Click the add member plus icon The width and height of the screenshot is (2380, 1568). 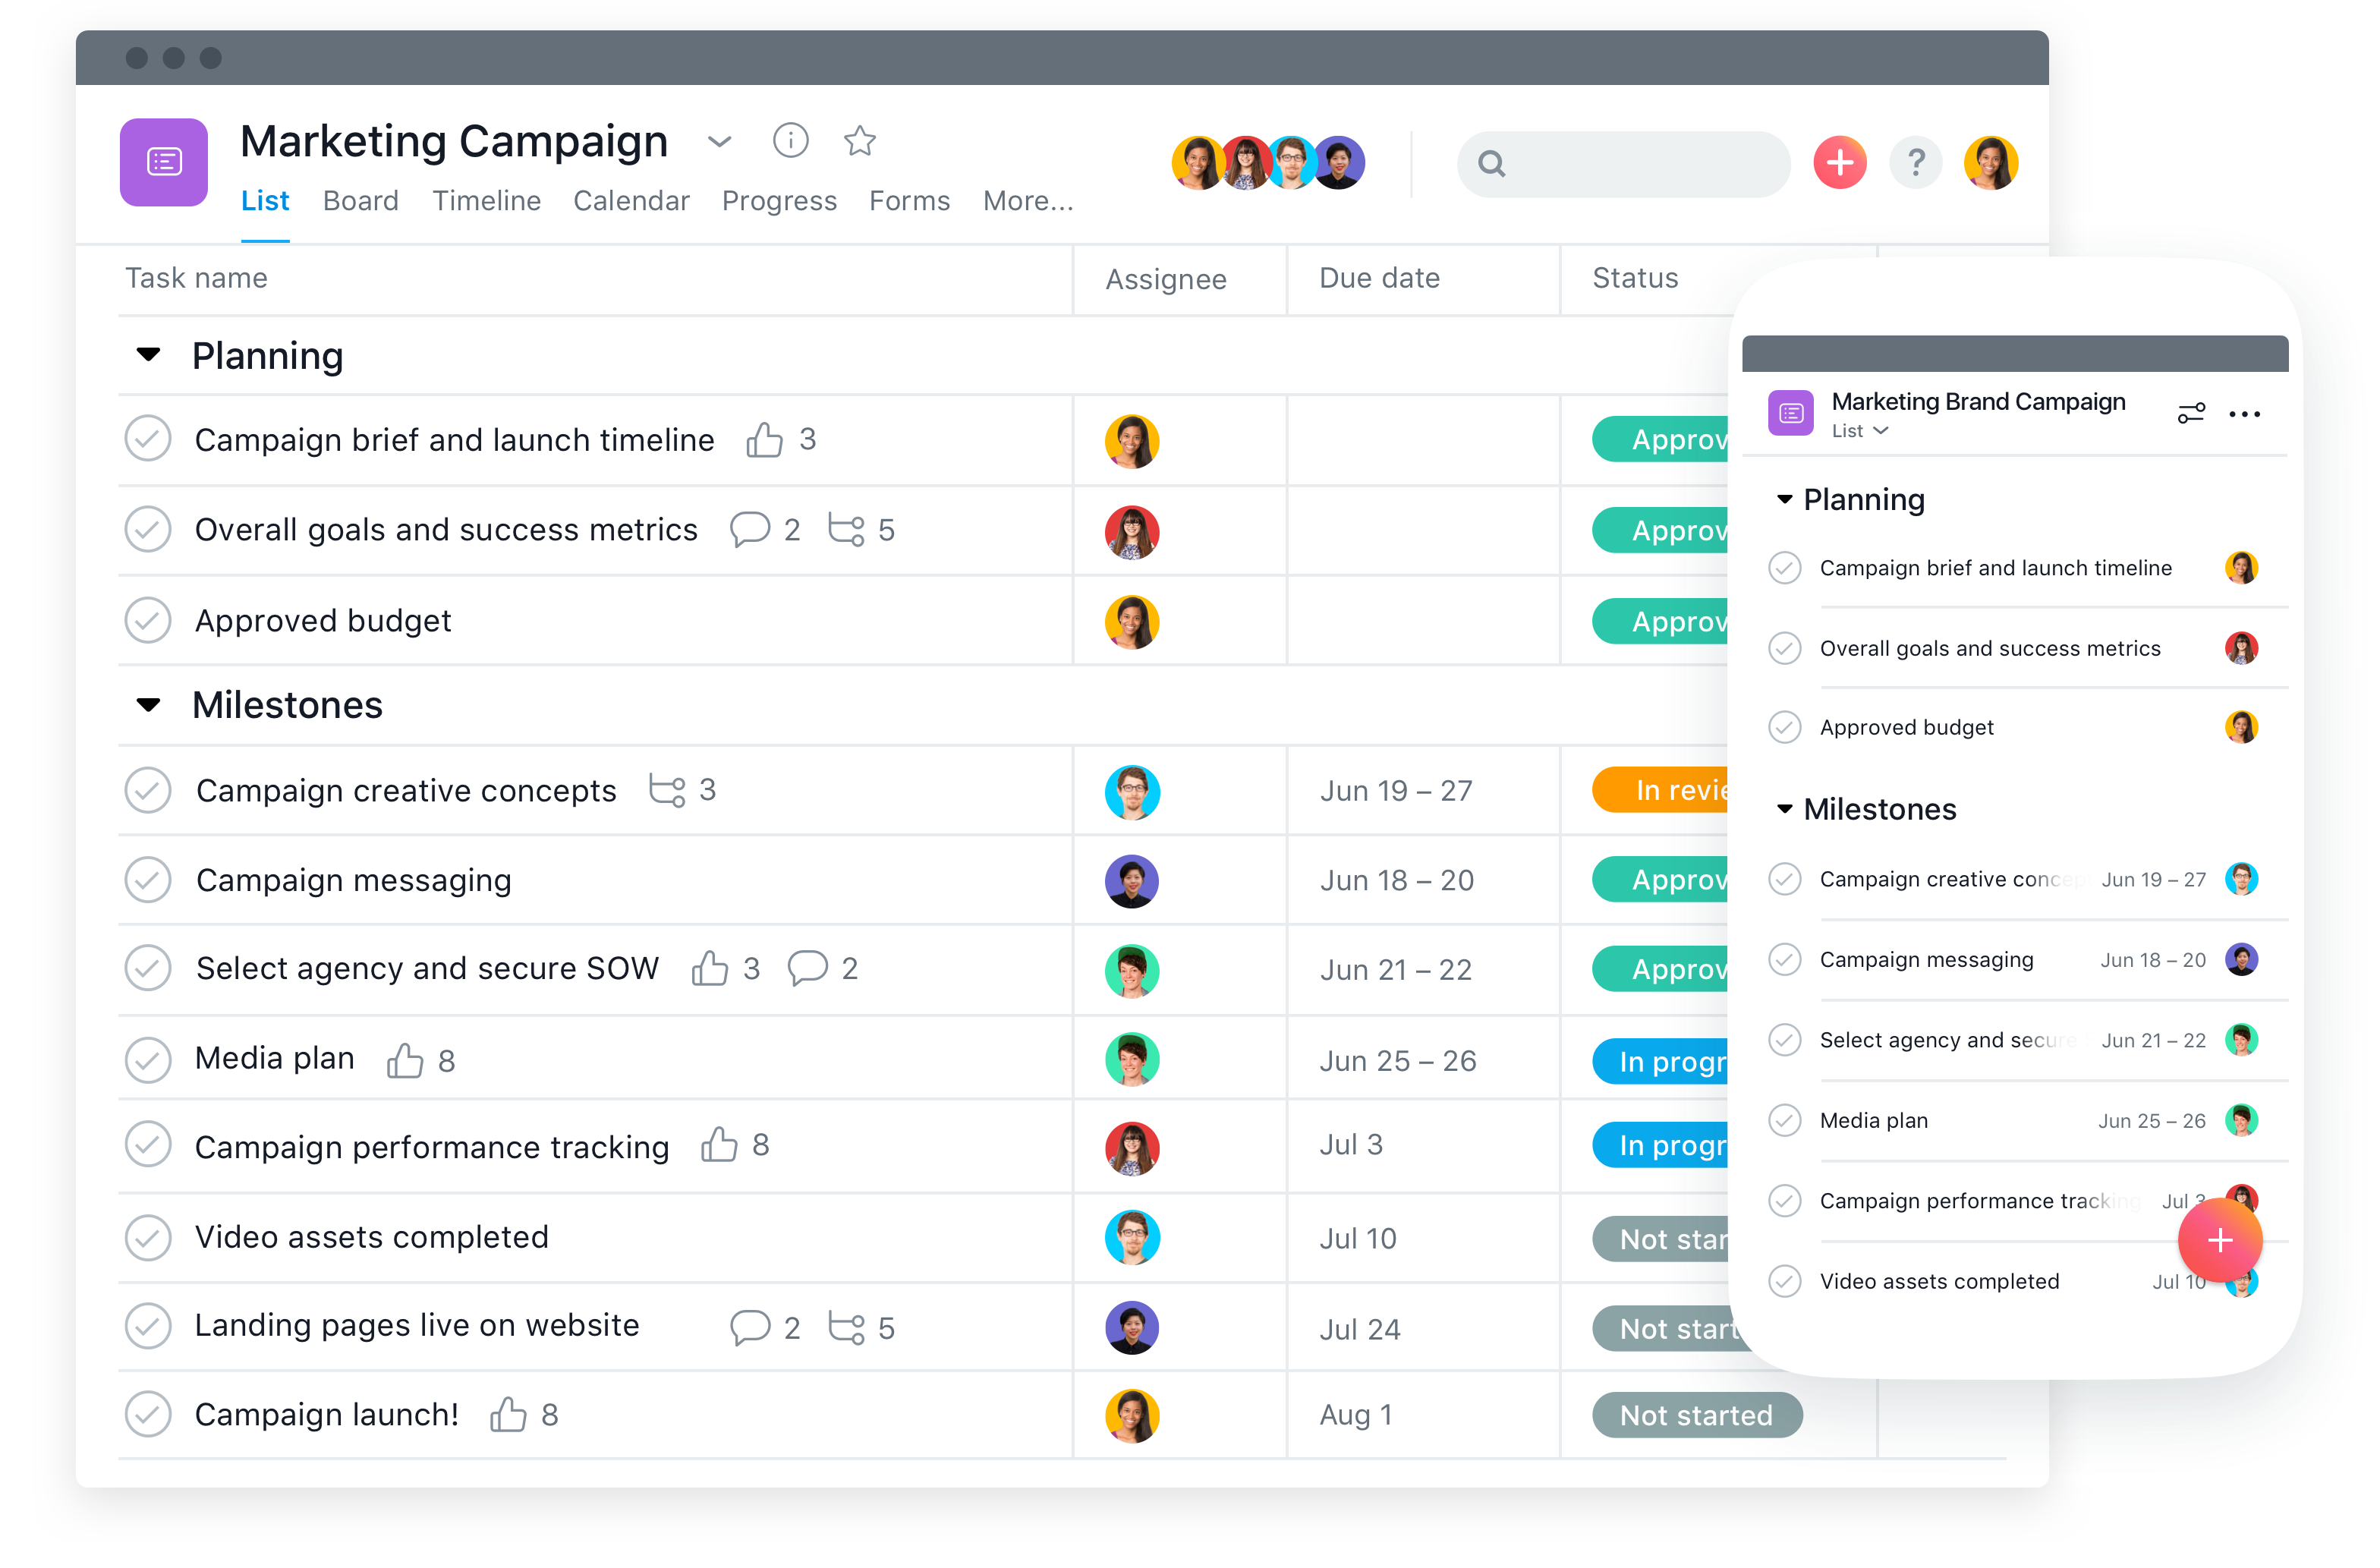1837,161
